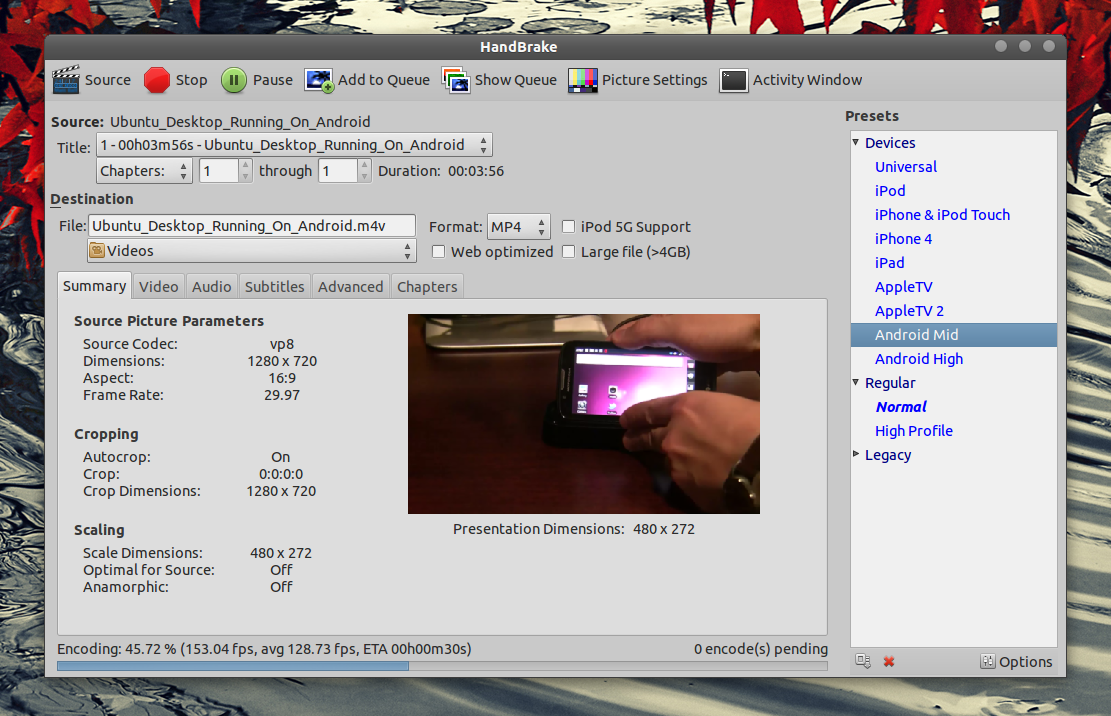
Task: Click the Stop toolbar label
Action: (x=191, y=80)
